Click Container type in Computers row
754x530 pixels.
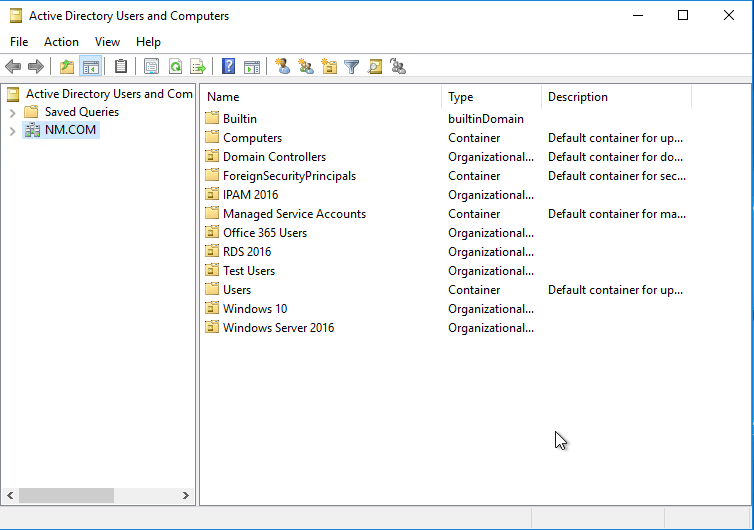coord(474,138)
